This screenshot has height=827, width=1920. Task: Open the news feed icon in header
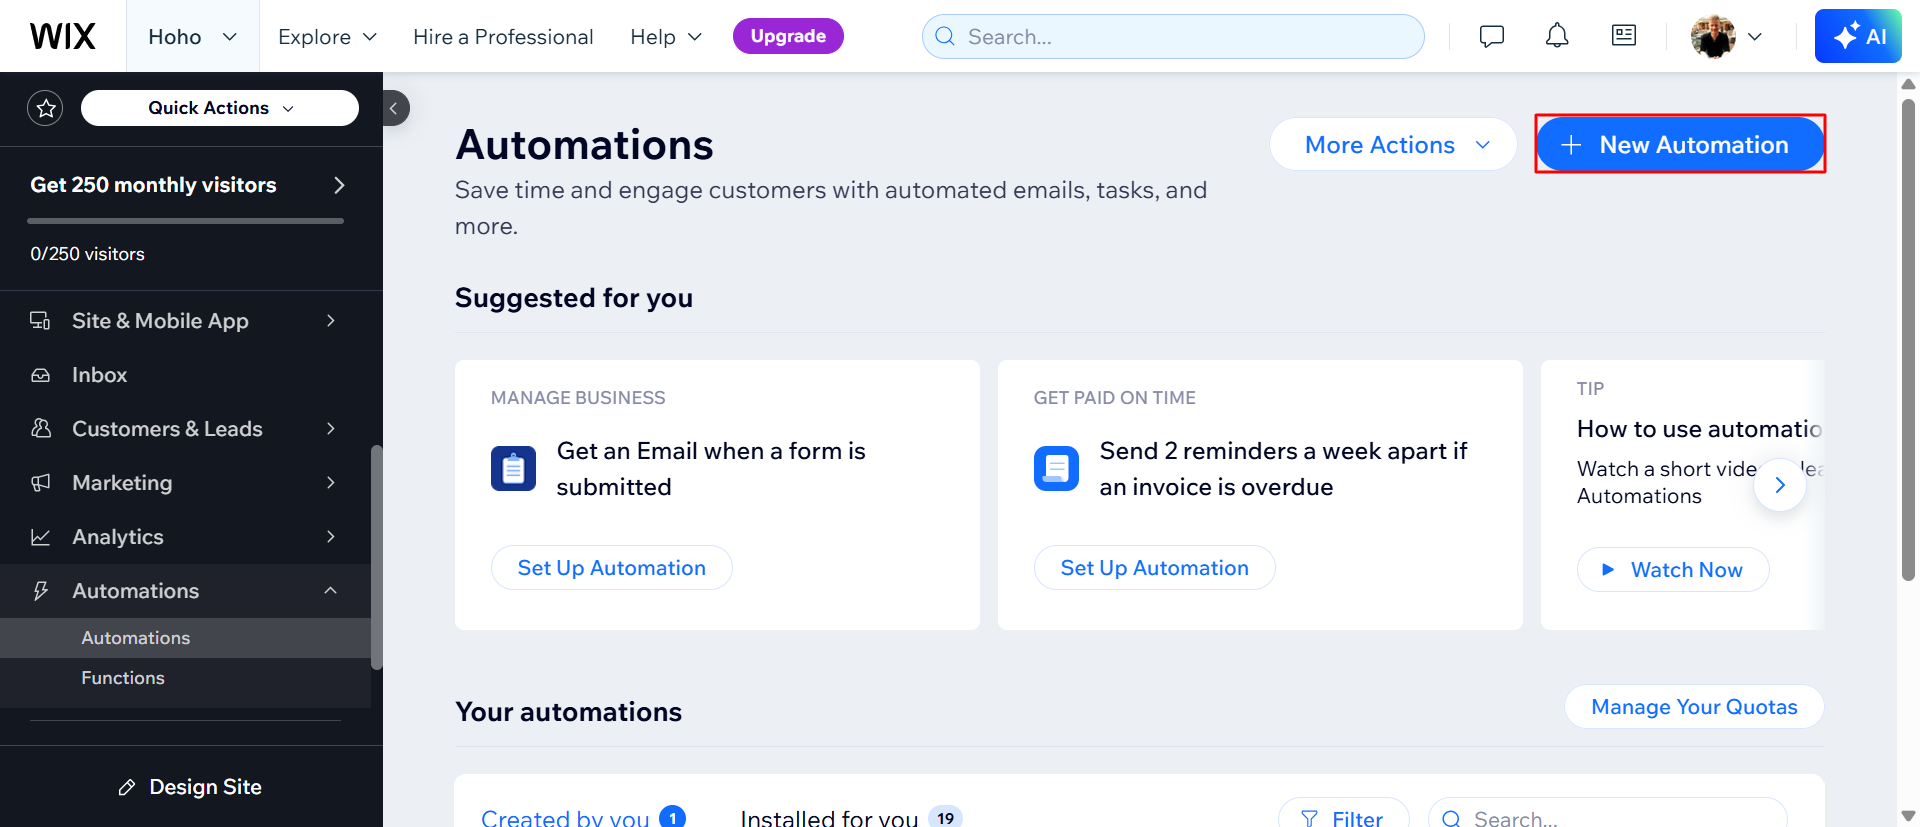[1624, 36]
